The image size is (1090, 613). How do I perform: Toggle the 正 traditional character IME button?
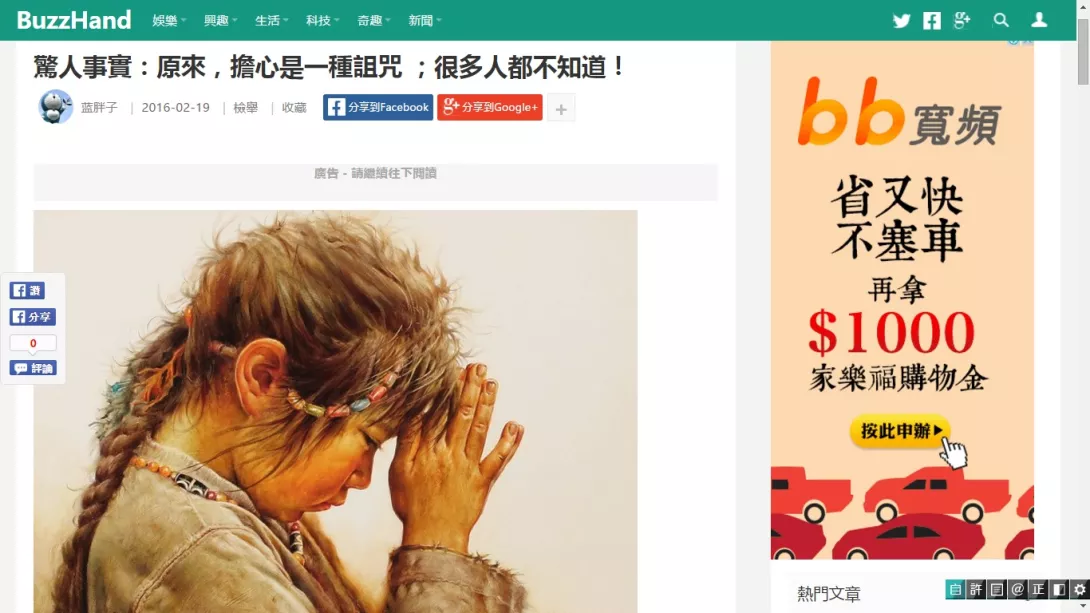[x=1038, y=589]
